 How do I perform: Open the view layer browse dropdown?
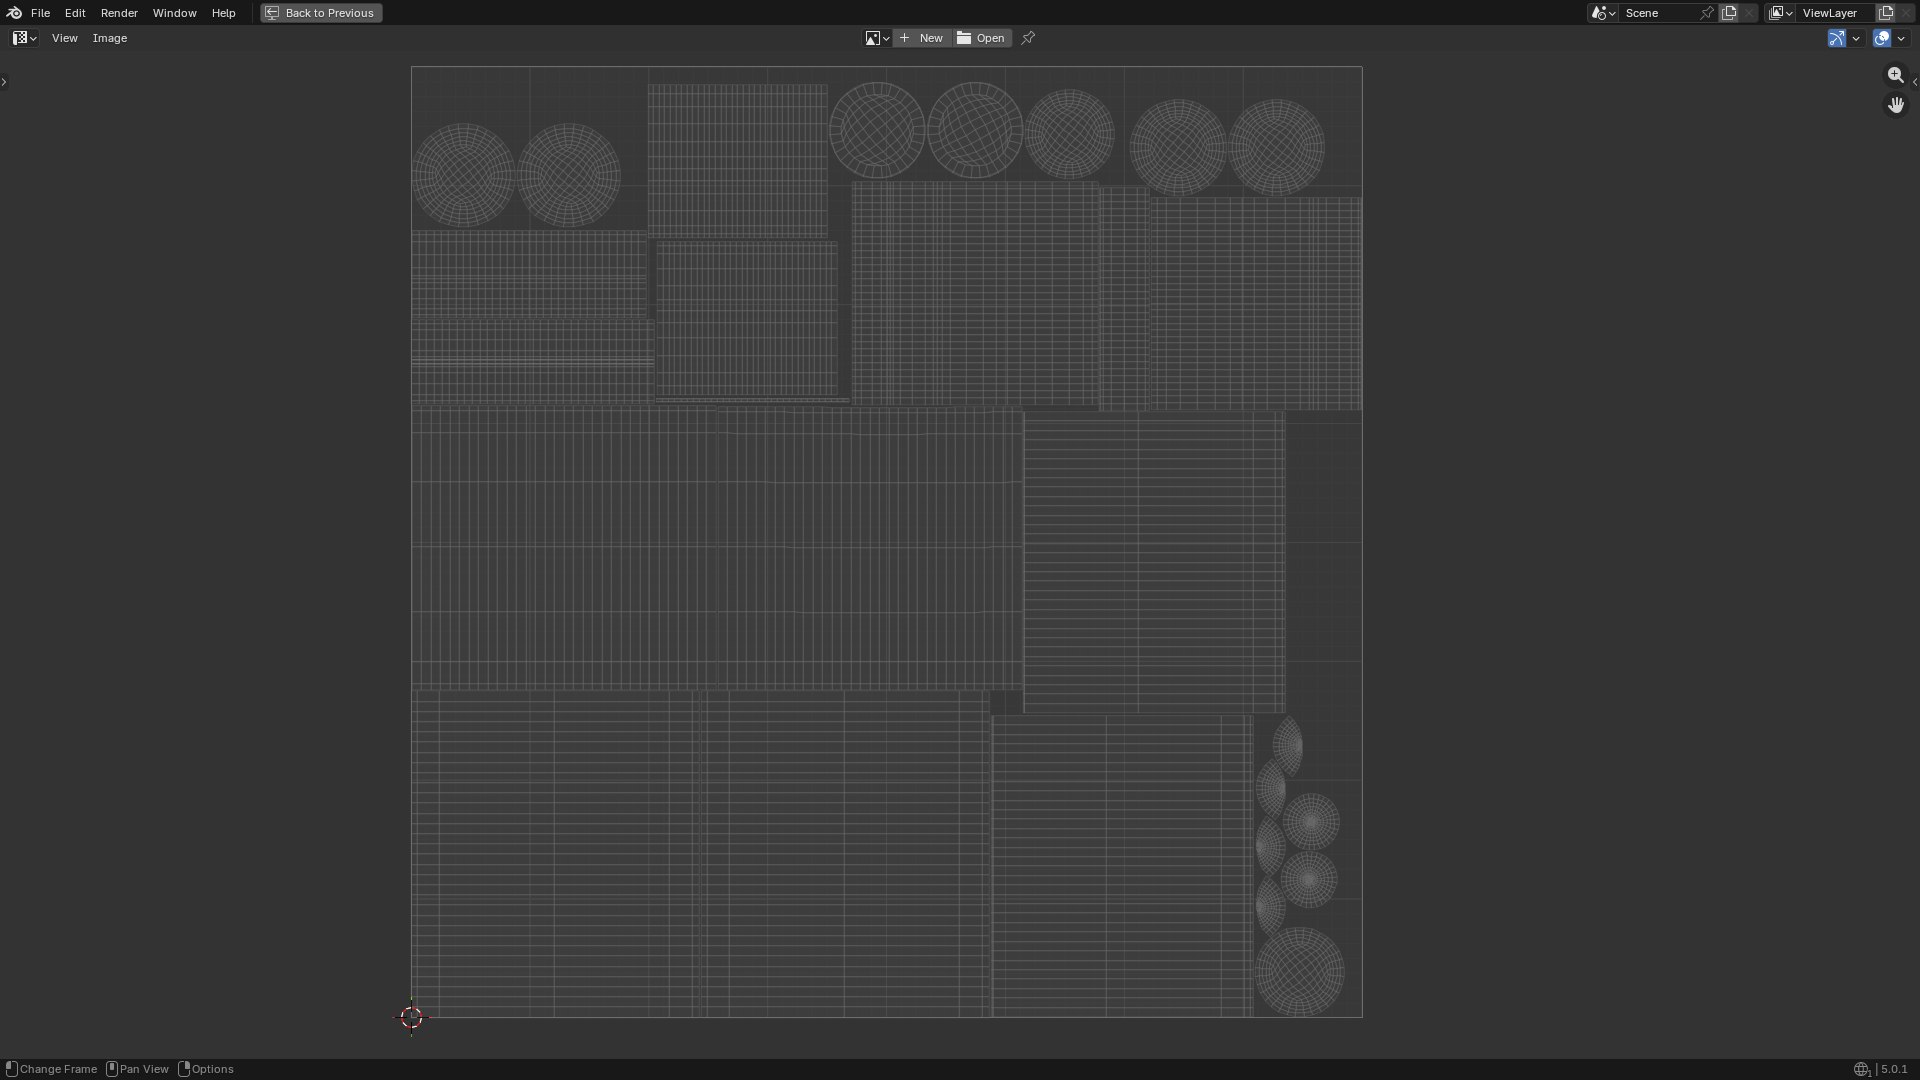tap(1780, 13)
